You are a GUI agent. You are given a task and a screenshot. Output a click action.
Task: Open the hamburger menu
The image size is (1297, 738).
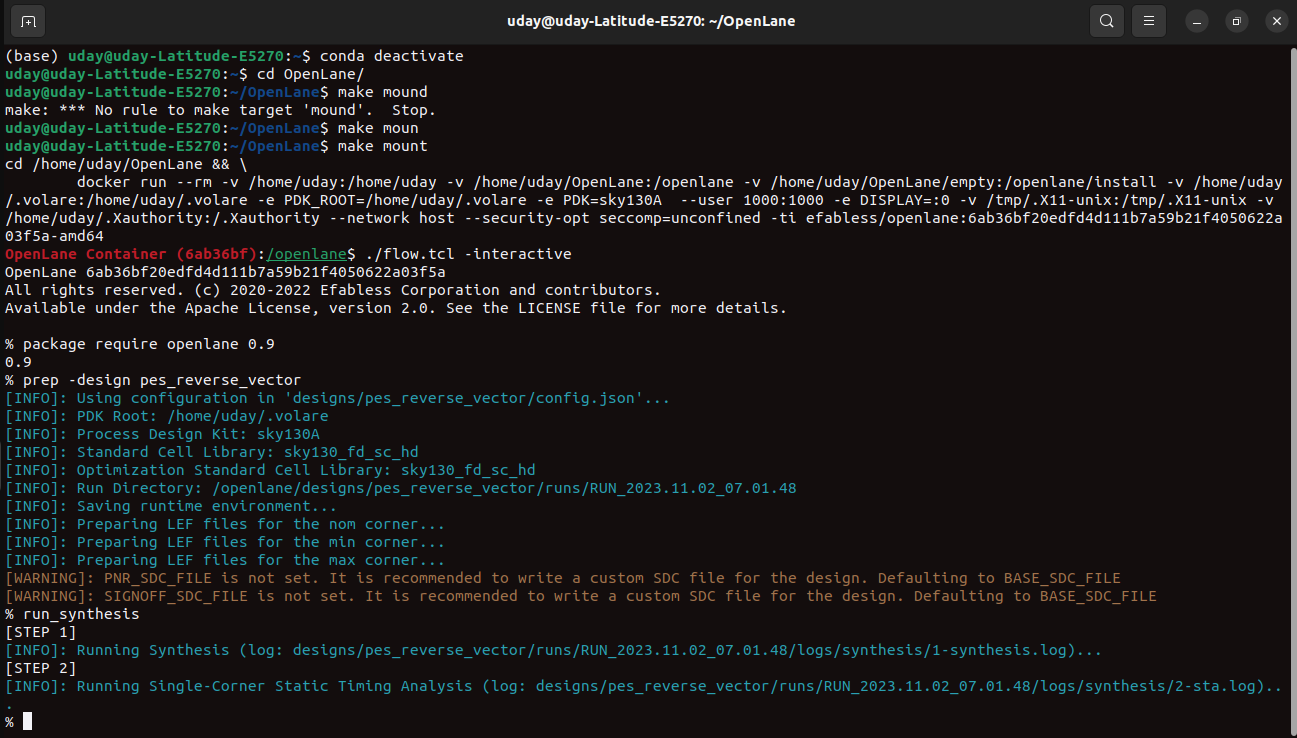pyautogui.click(x=1148, y=20)
